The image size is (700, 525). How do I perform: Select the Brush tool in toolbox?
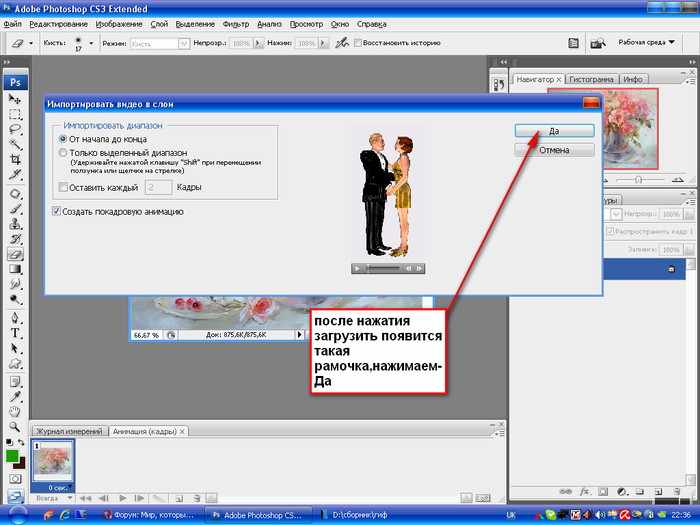[x=15, y=209]
